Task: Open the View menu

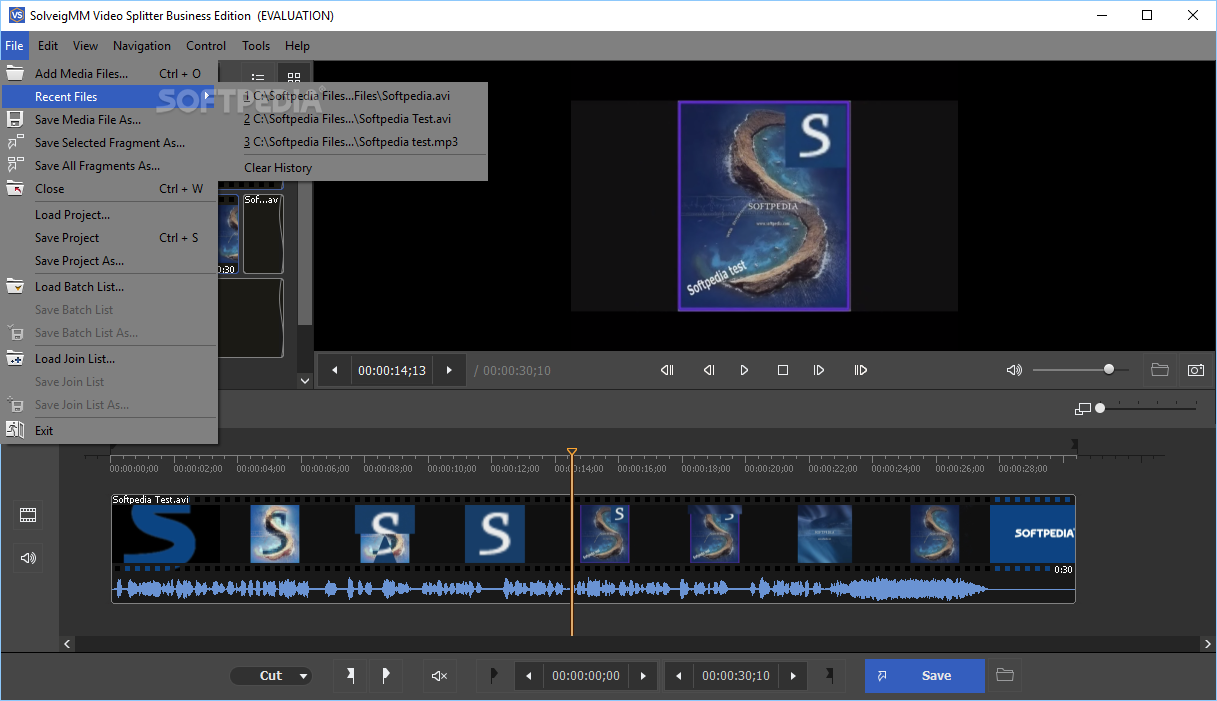Action: [85, 46]
